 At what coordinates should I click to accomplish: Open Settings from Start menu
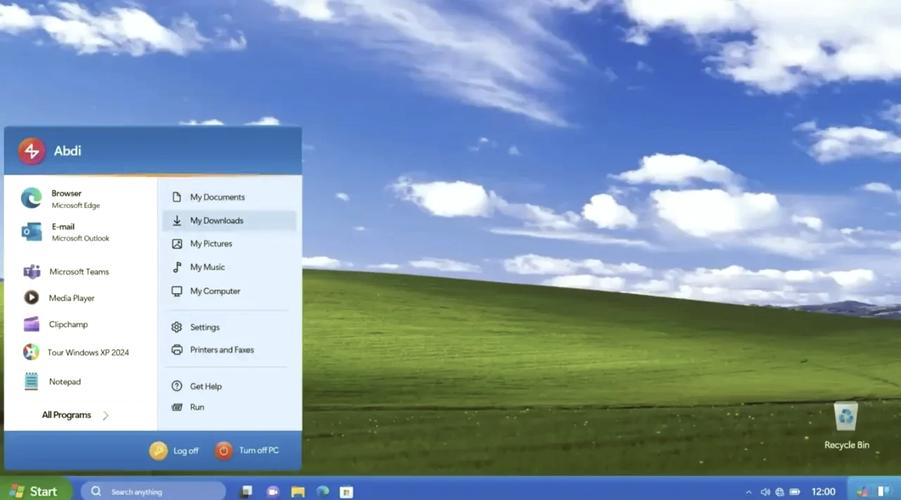click(229, 327)
